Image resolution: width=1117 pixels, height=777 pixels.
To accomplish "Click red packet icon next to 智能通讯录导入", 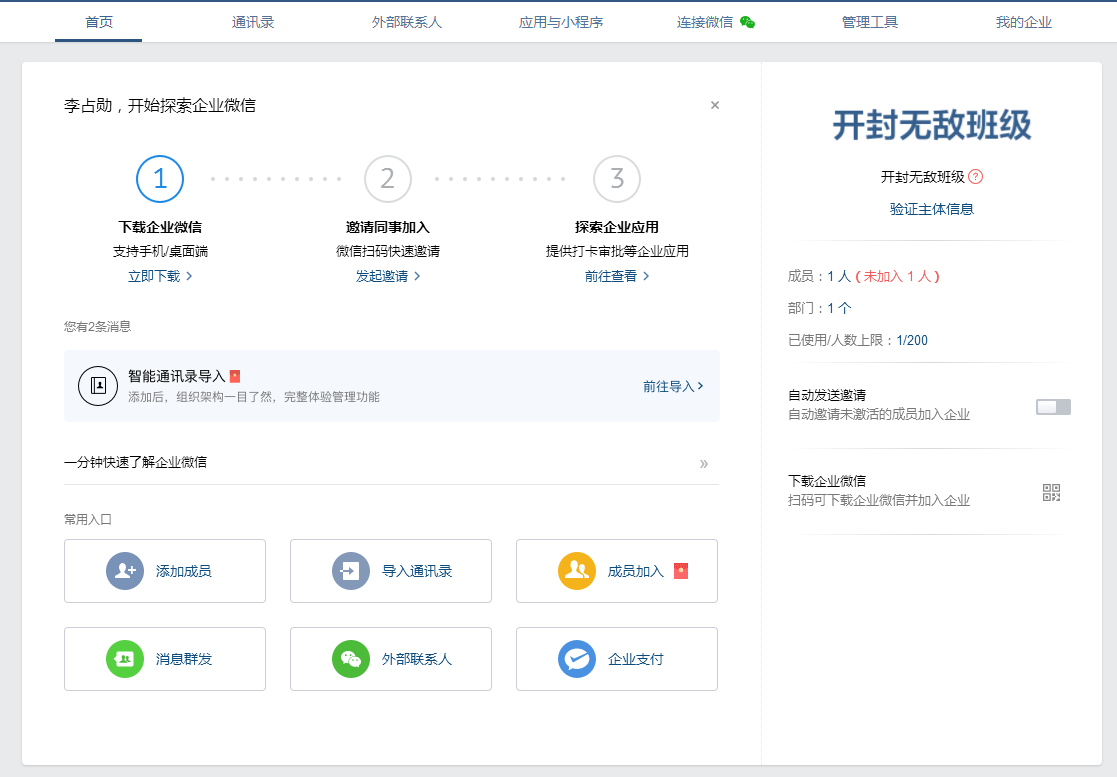I will coord(234,376).
